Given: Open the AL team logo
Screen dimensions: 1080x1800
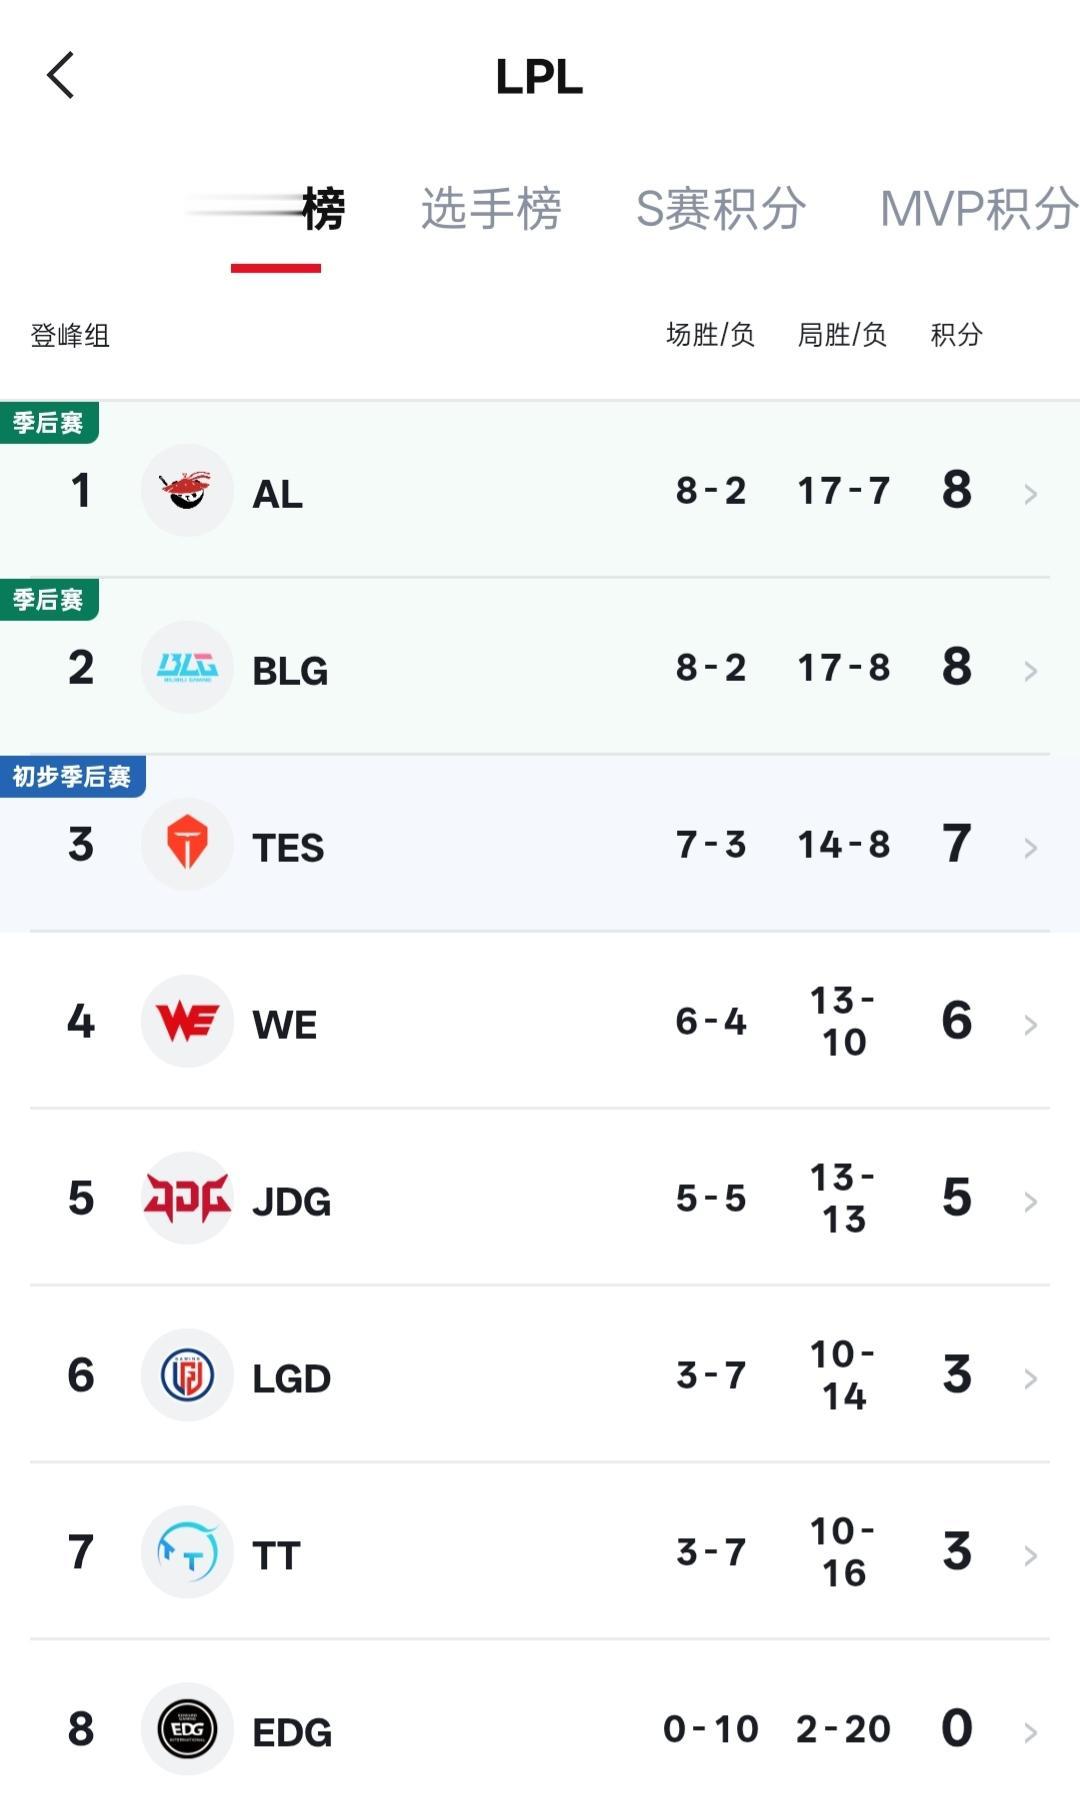Looking at the screenshot, I should [187, 490].
